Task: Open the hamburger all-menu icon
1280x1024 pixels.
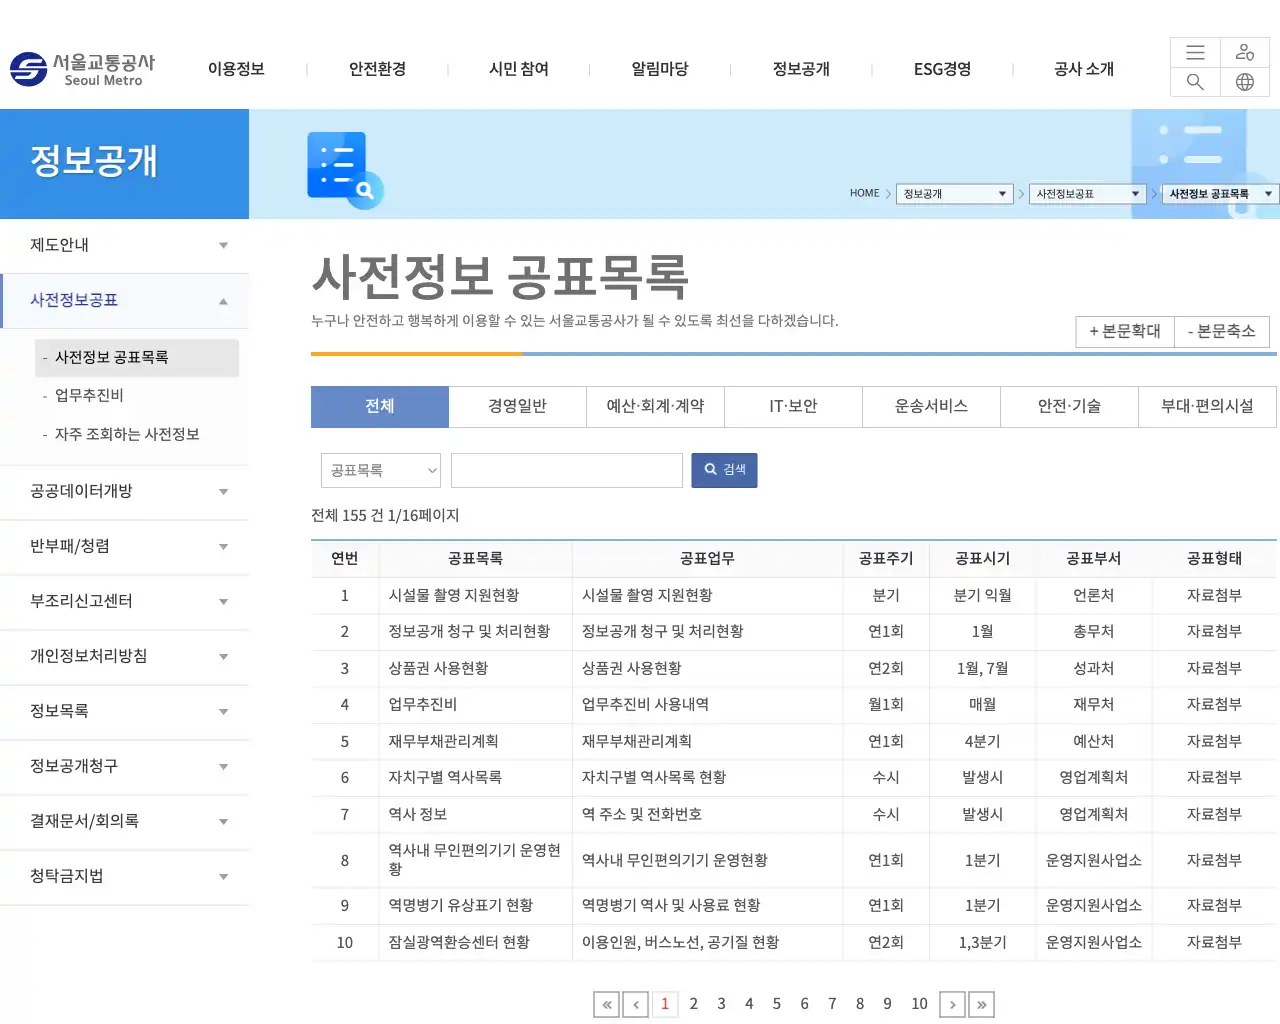Action: [1195, 53]
